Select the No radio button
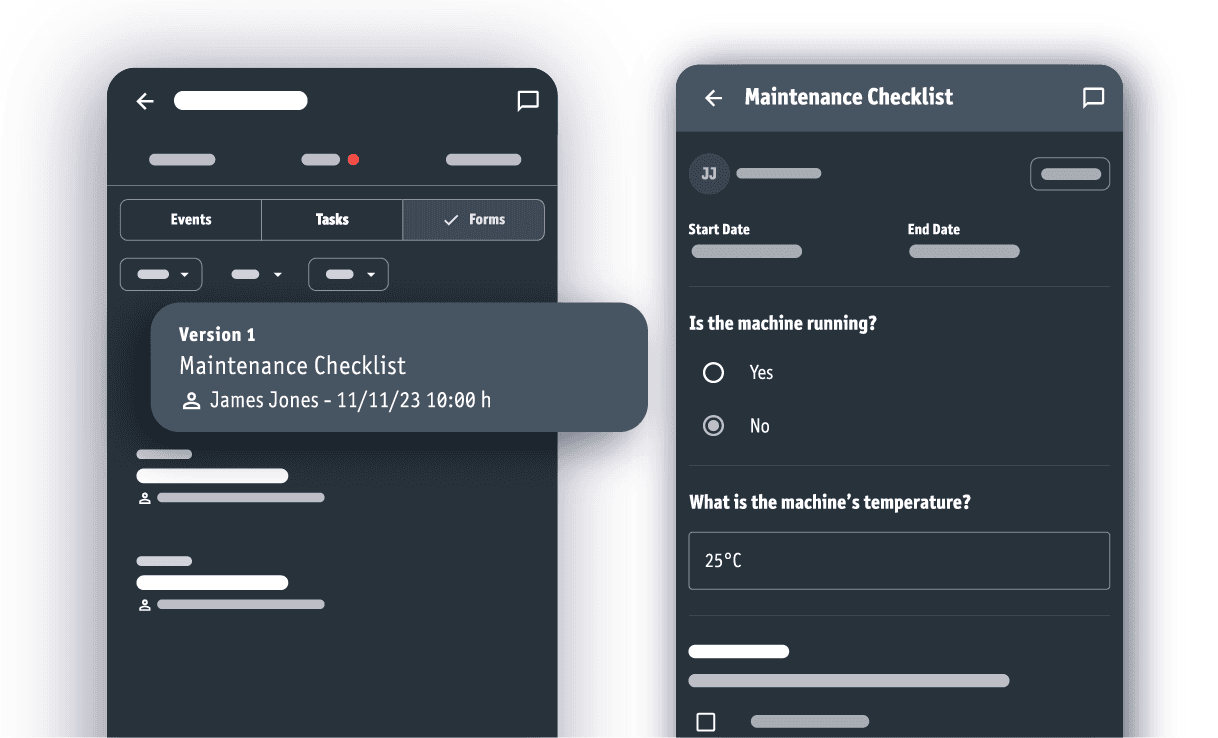The width and height of the screenshot is (1218, 738). click(x=713, y=426)
